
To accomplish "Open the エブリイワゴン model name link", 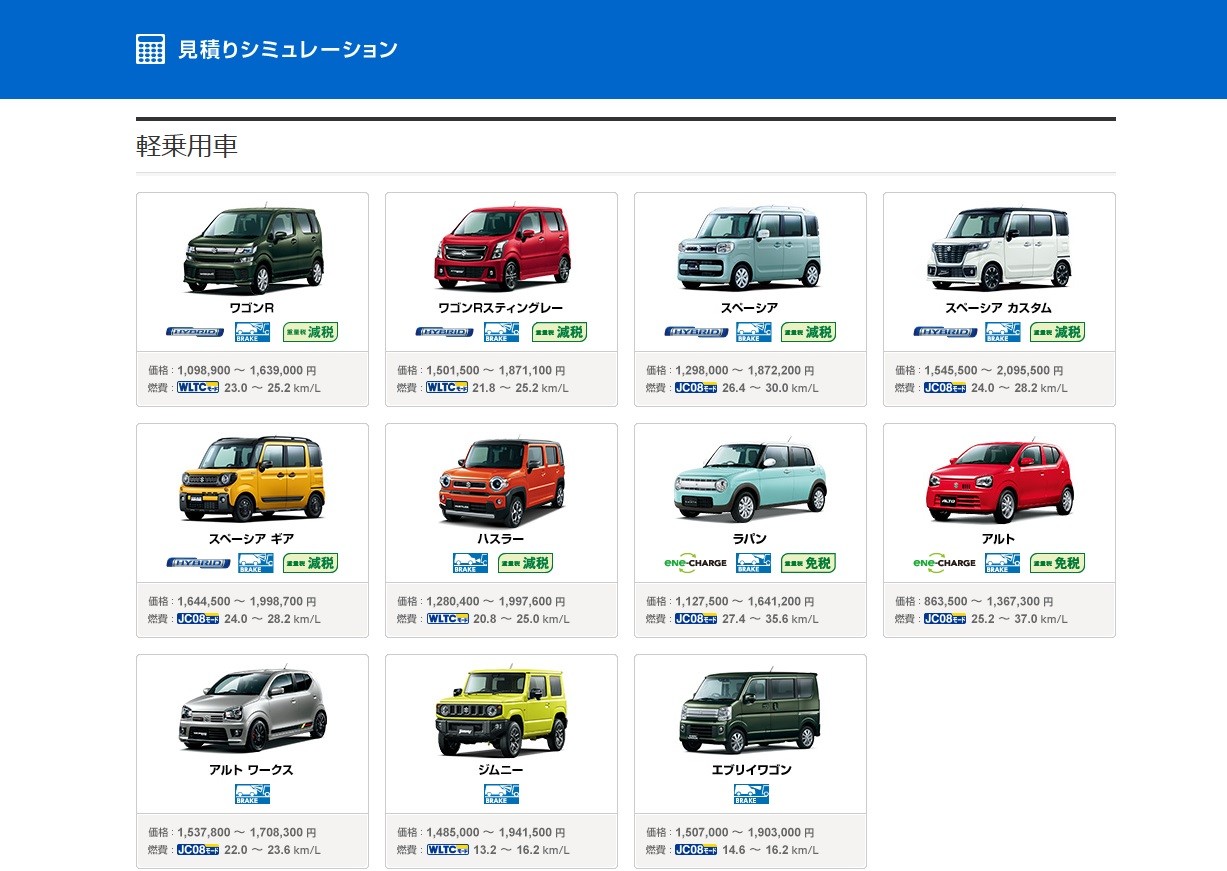I will pyautogui.click(x=750, y=770).
